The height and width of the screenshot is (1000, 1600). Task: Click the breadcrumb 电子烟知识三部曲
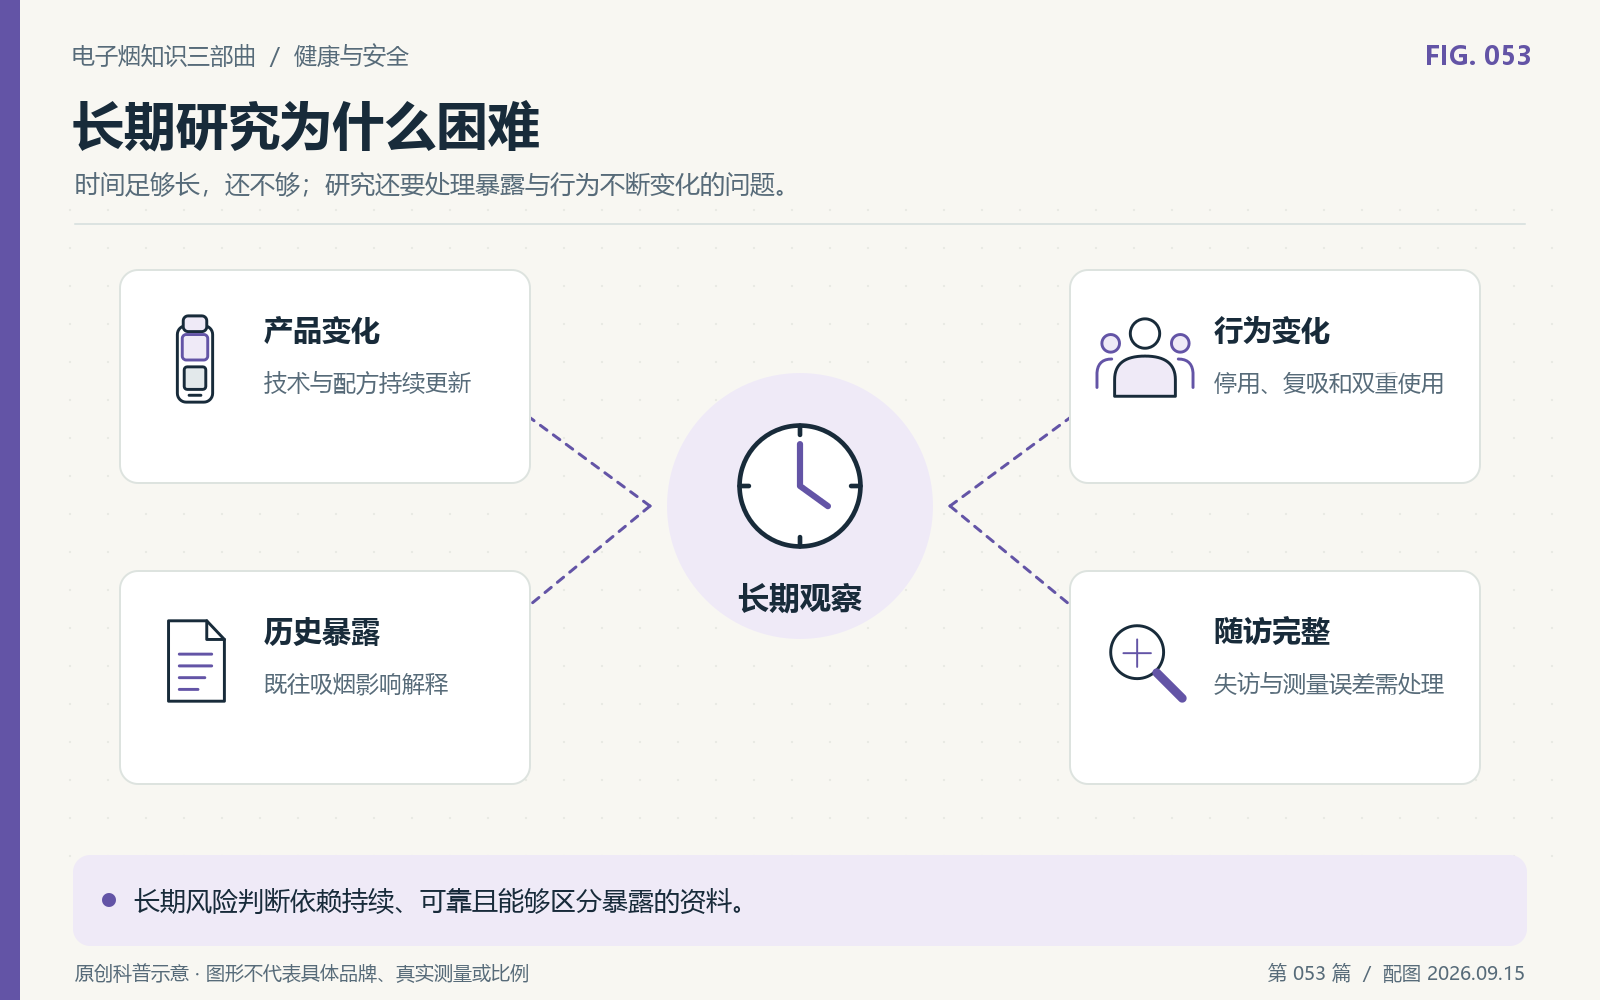(164, 56)
